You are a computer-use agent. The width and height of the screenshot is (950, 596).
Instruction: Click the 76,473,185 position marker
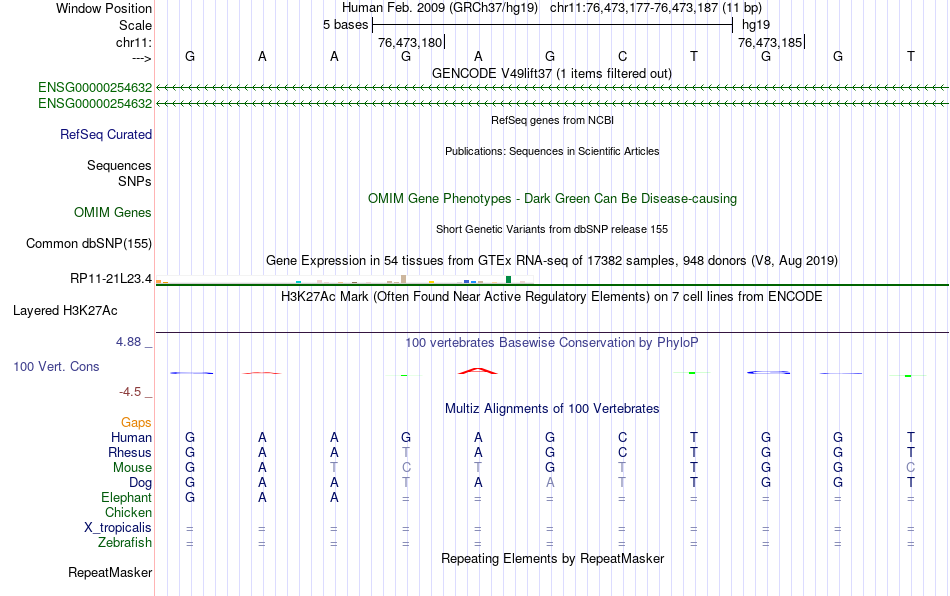click(x=771, y=42)
